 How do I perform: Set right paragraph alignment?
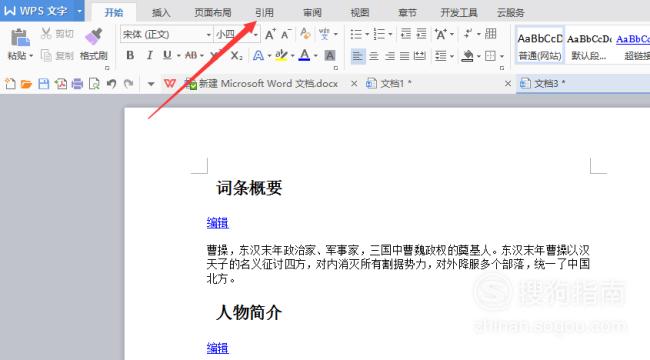click(390, 56)
